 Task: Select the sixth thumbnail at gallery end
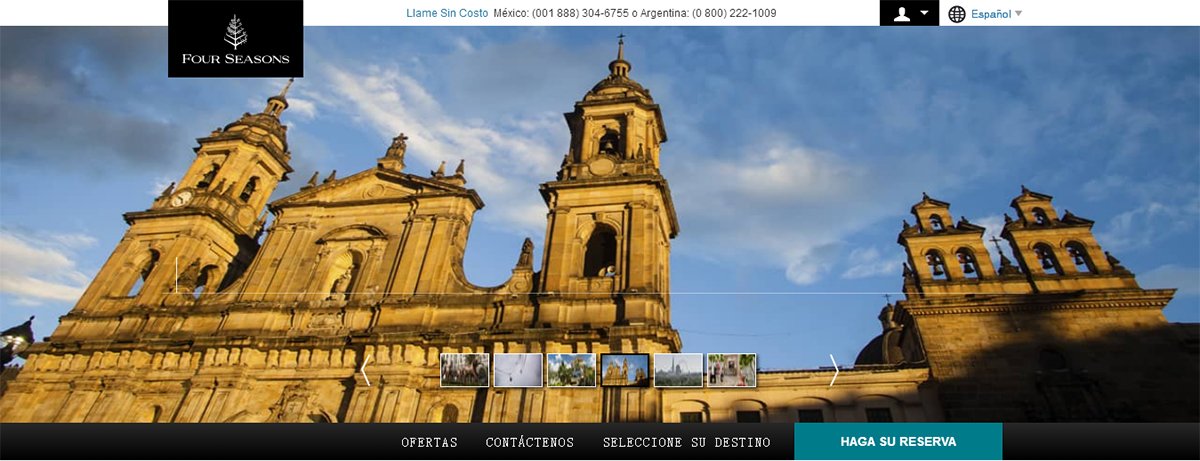tap(731, 370)
